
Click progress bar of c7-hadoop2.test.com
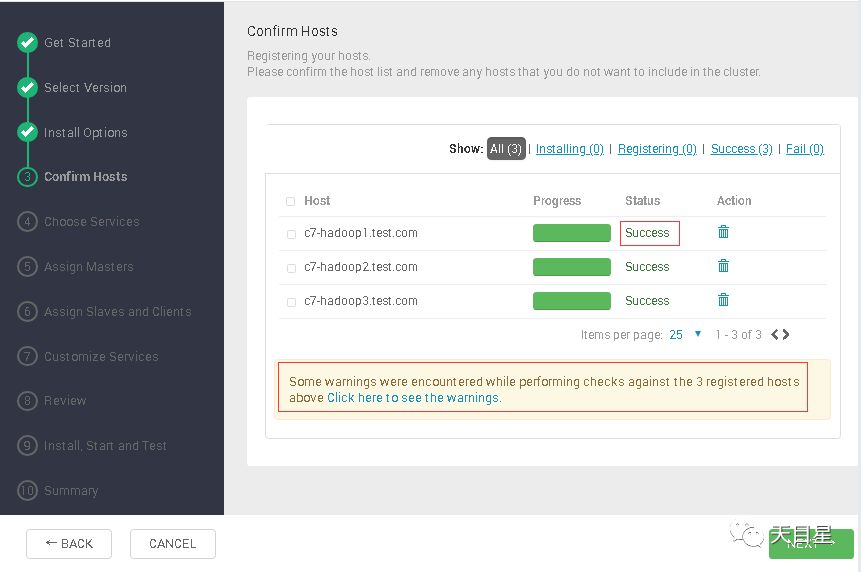(x=572, y=267)
